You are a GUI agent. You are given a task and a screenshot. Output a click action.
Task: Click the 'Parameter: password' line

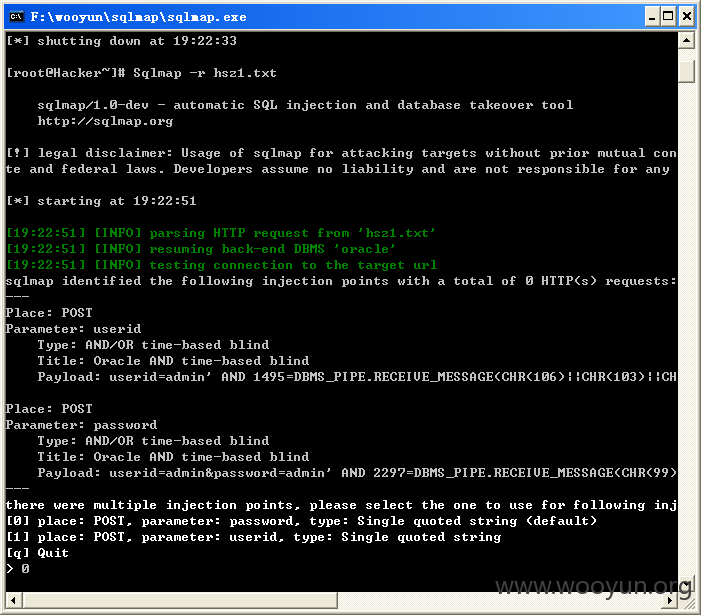pos(81,425)
